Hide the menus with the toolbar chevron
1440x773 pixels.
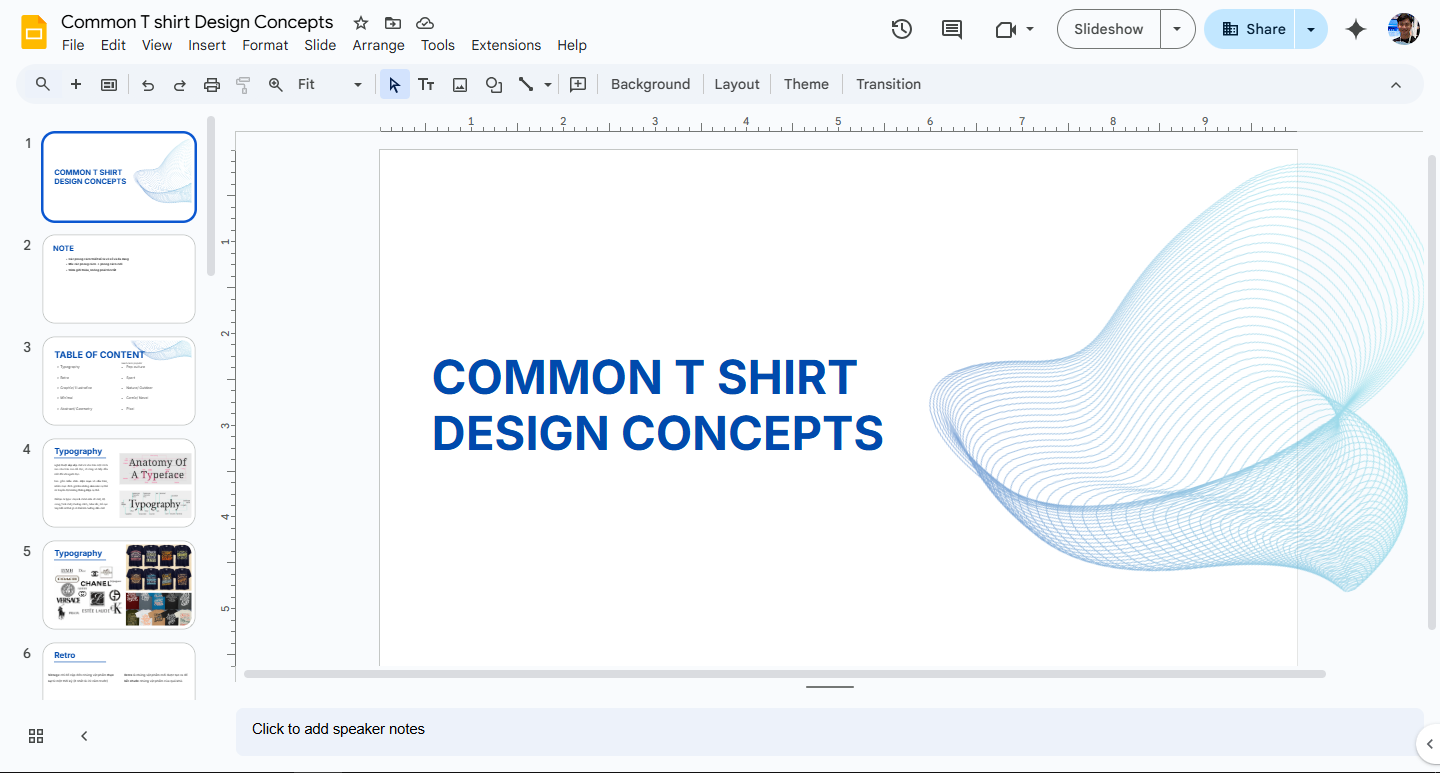(x=1396, y=85)
